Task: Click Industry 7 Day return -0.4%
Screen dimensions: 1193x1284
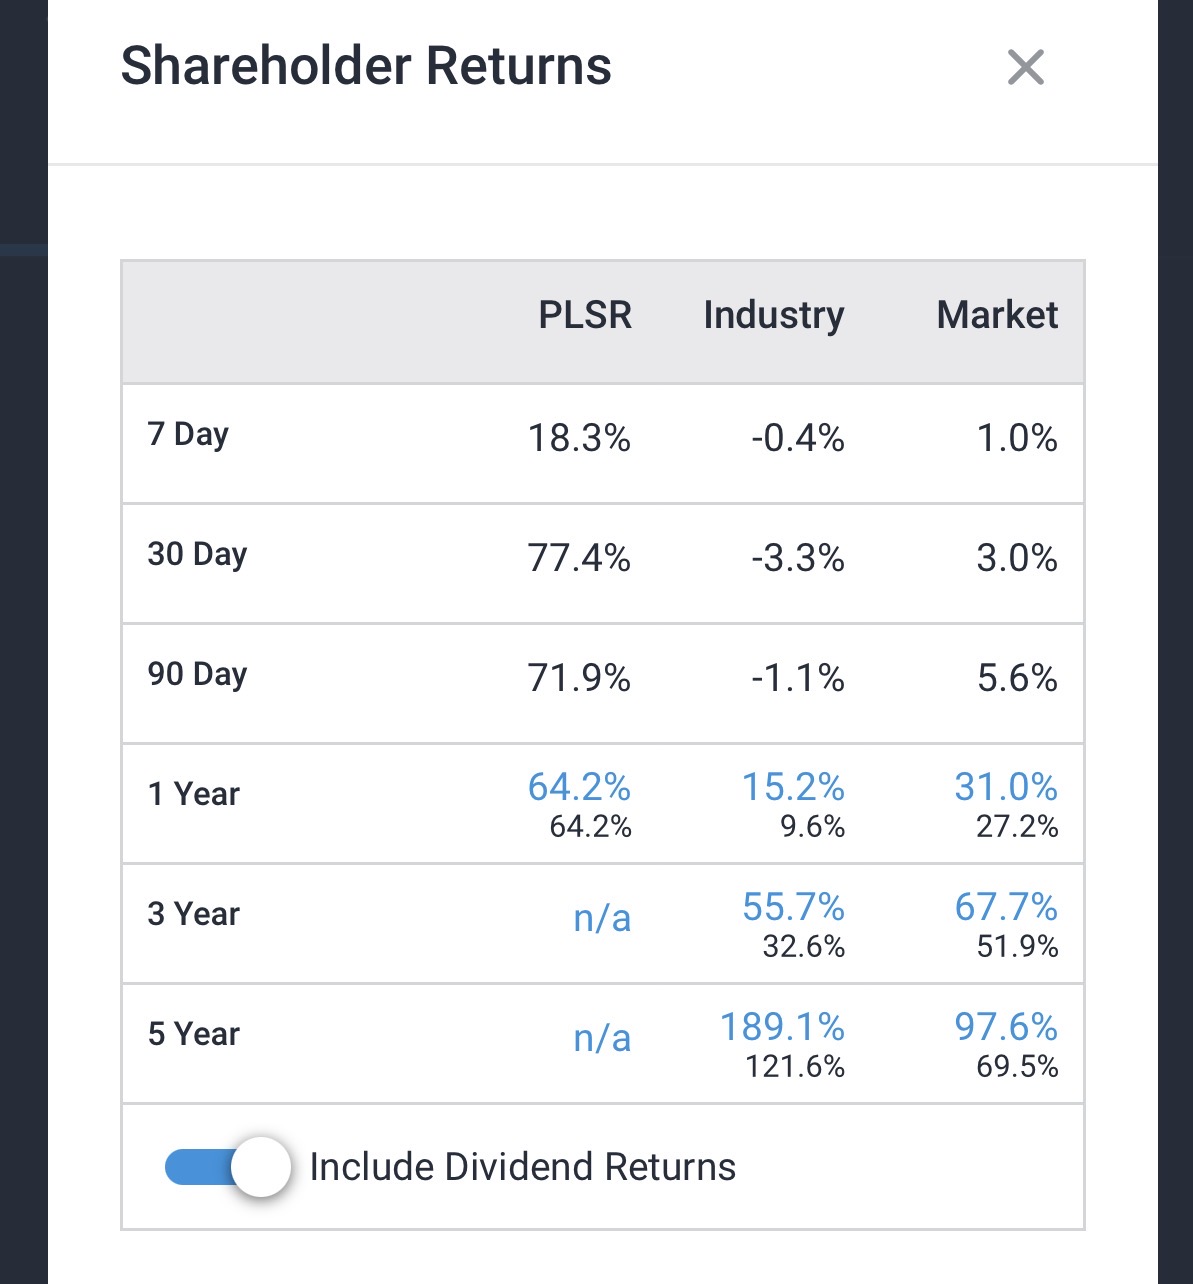Action: [797, 438]
